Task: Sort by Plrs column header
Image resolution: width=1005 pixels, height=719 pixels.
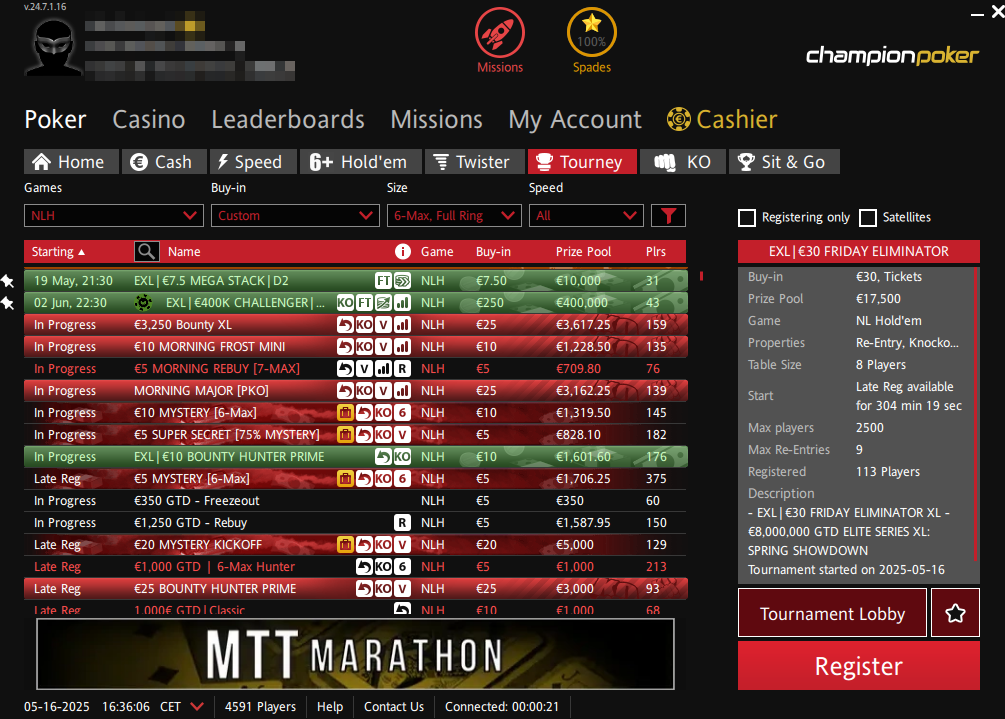Action: 656,252
